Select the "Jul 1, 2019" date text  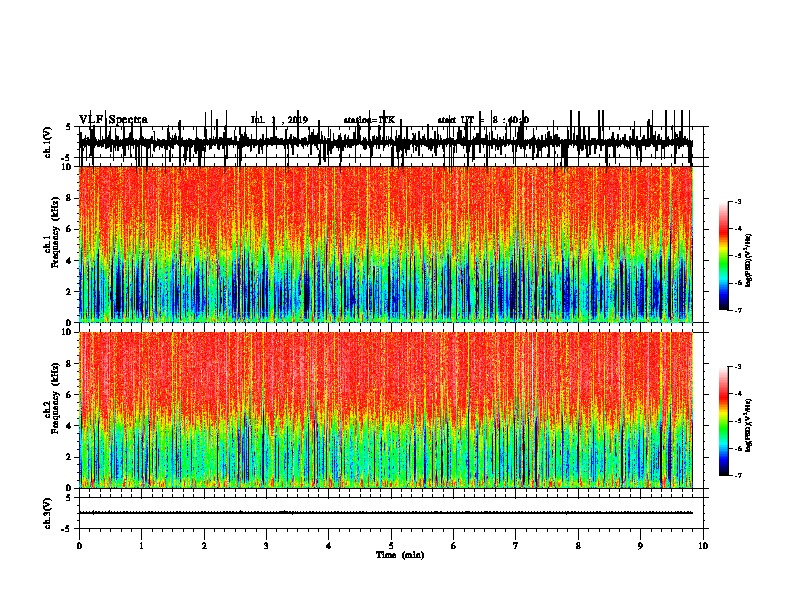[x=279, y=120]
